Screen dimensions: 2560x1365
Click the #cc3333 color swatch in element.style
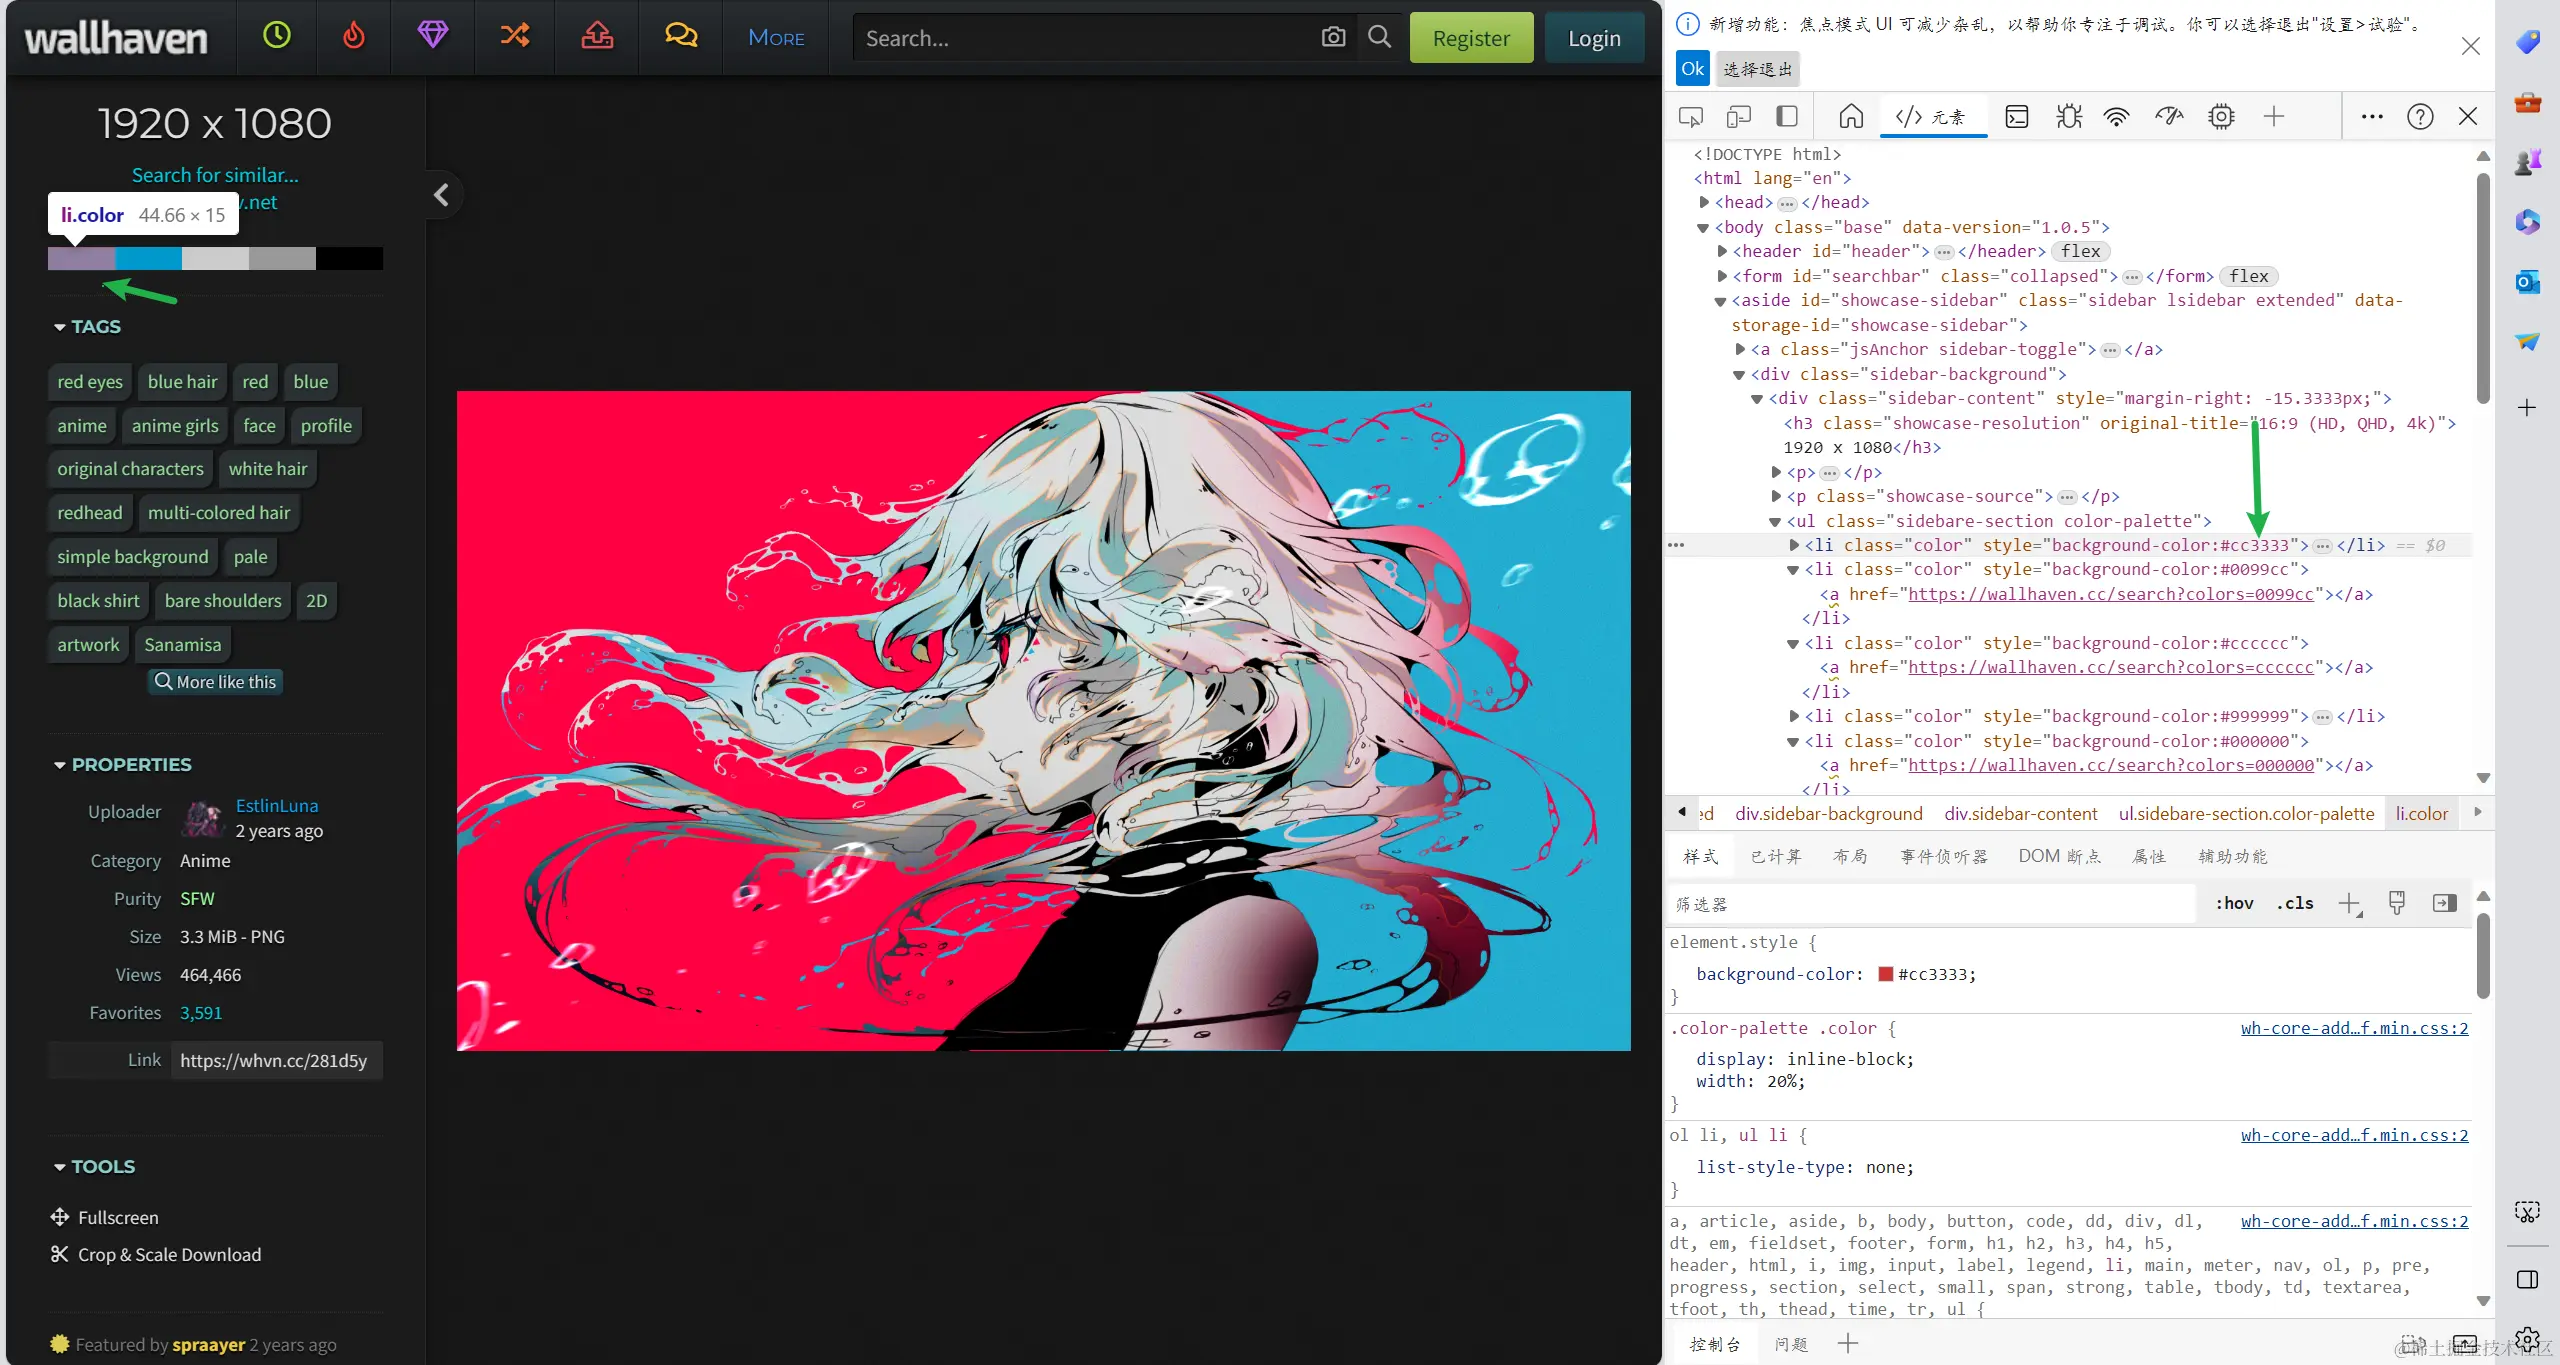[x=1885, y=974]
